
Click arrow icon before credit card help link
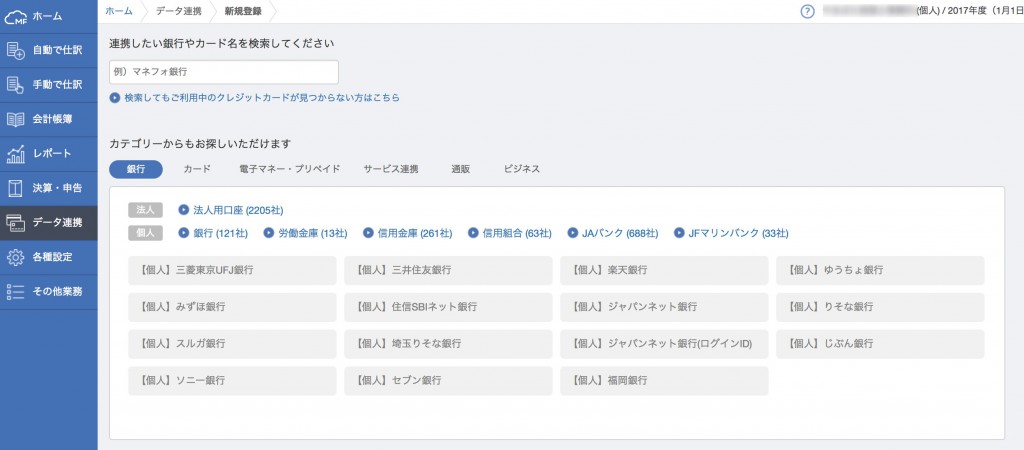tap(114, 98)
